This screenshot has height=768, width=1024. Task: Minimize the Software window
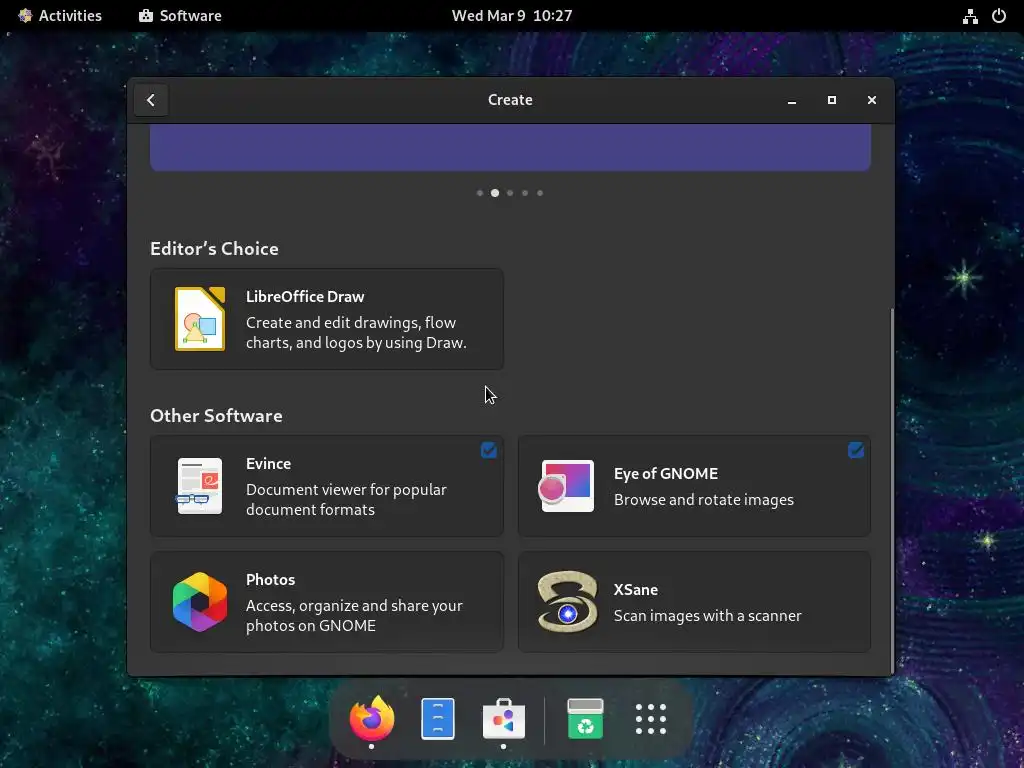[x=792, y=100]
